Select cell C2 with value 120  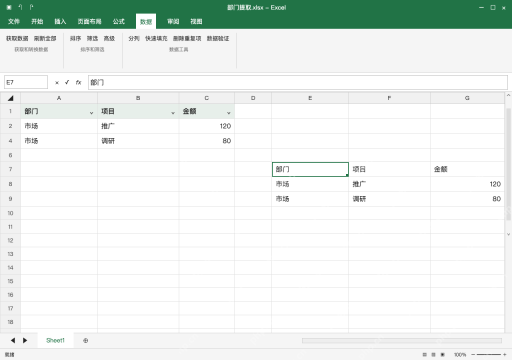(207, 126)
